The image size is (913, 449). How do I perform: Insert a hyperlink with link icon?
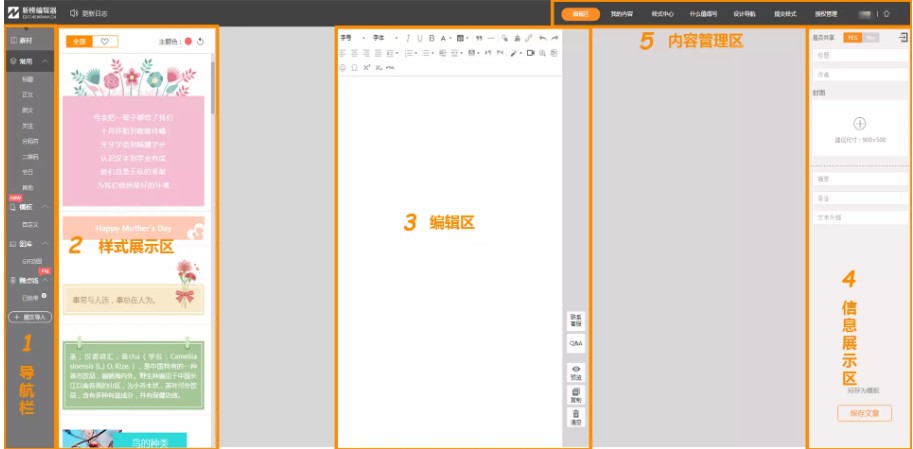[529, 38]
